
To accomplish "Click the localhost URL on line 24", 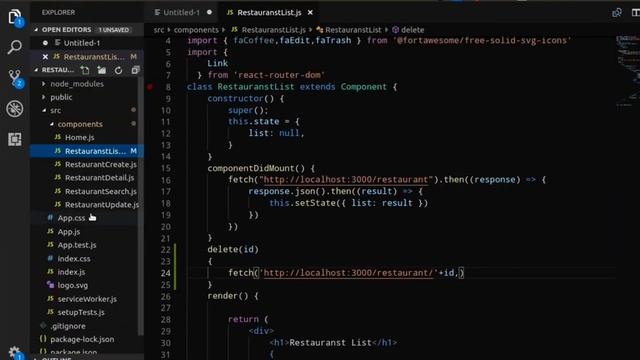I will click(348, 273).
